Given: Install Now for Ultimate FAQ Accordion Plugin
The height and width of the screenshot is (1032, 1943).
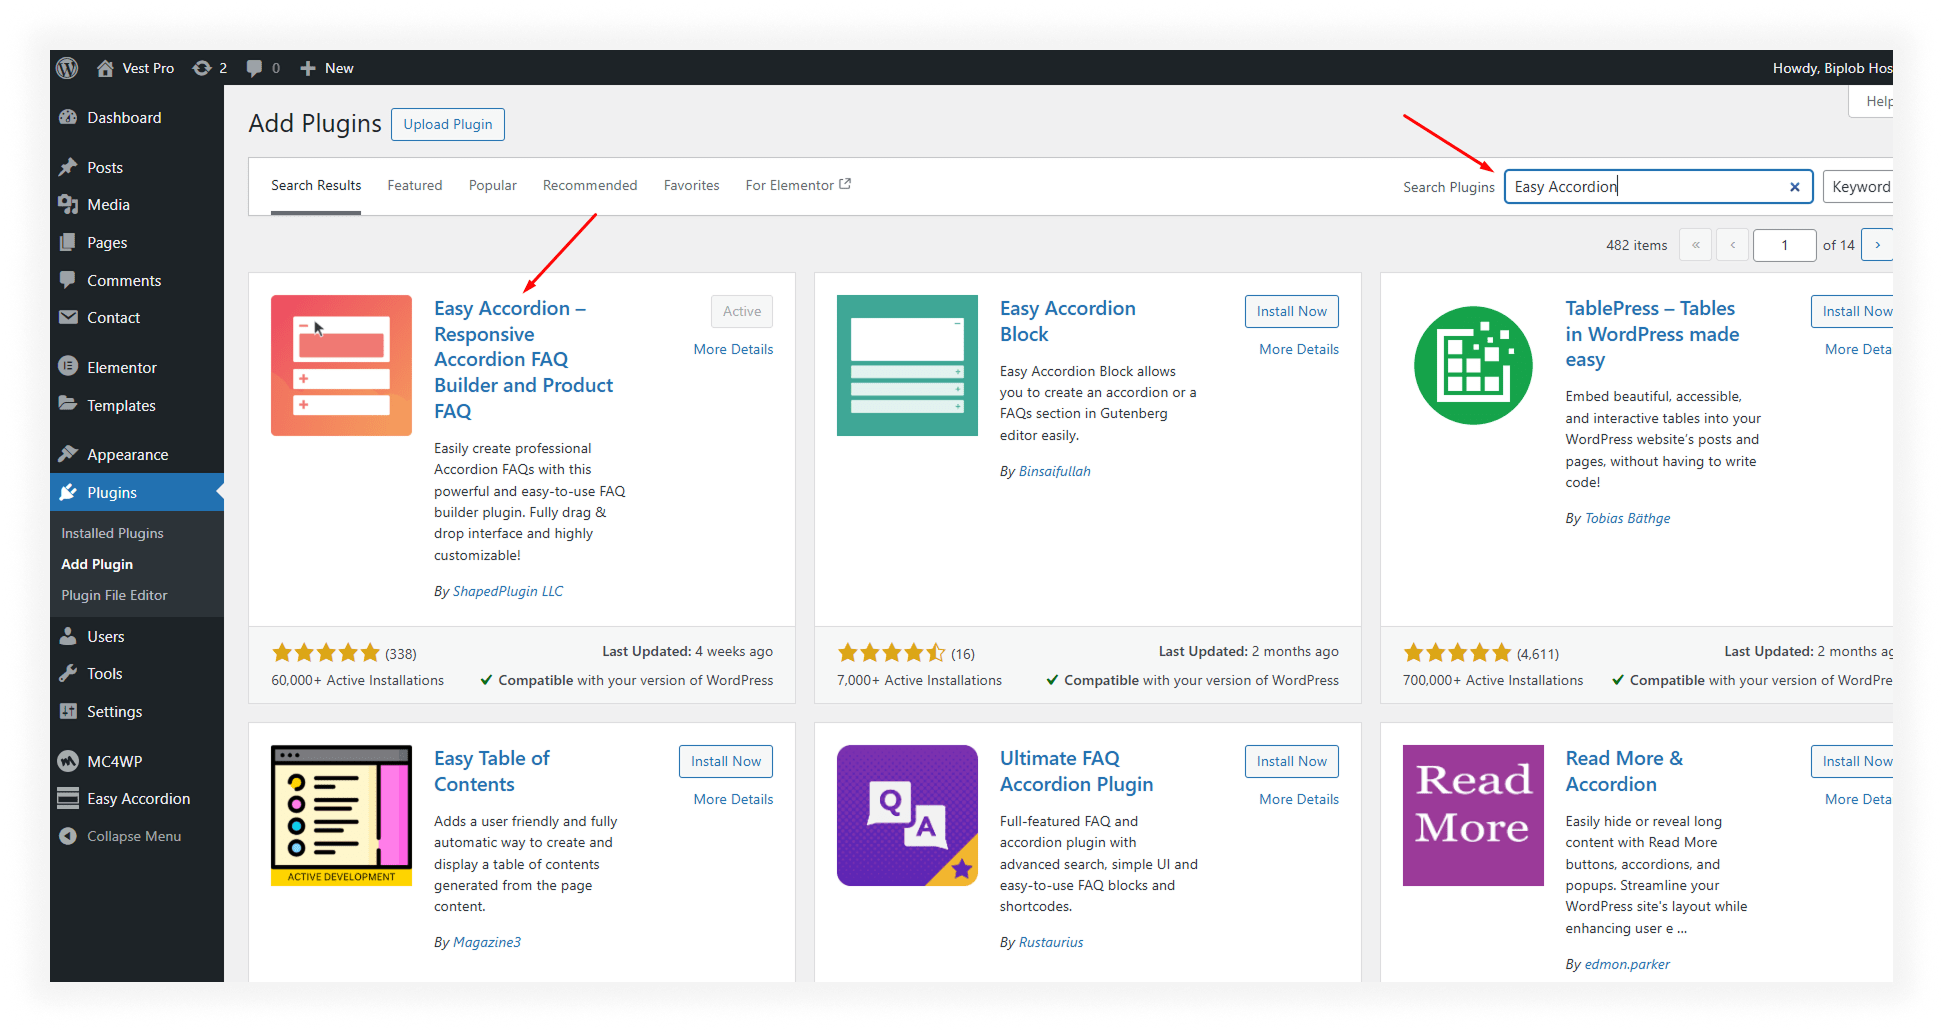Looking at the screenshot, I should coord(1291,761).
